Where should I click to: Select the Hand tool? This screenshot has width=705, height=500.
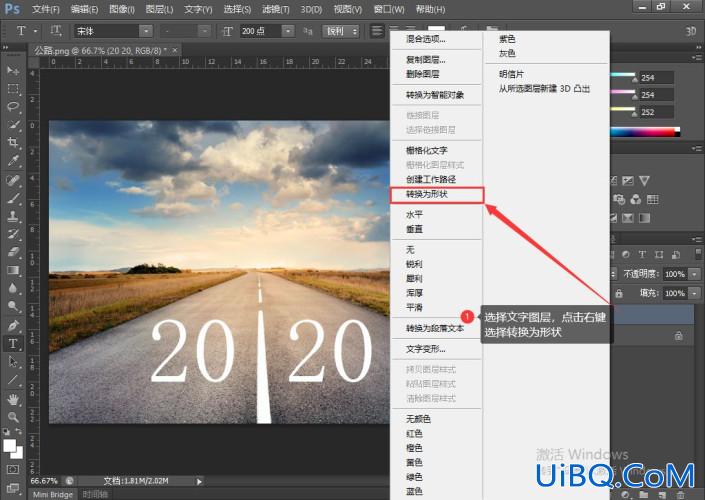13,399
